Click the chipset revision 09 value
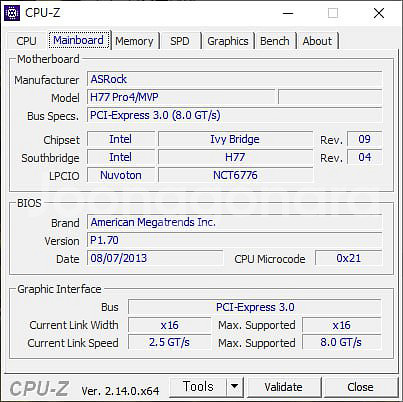 coord(365,139)
